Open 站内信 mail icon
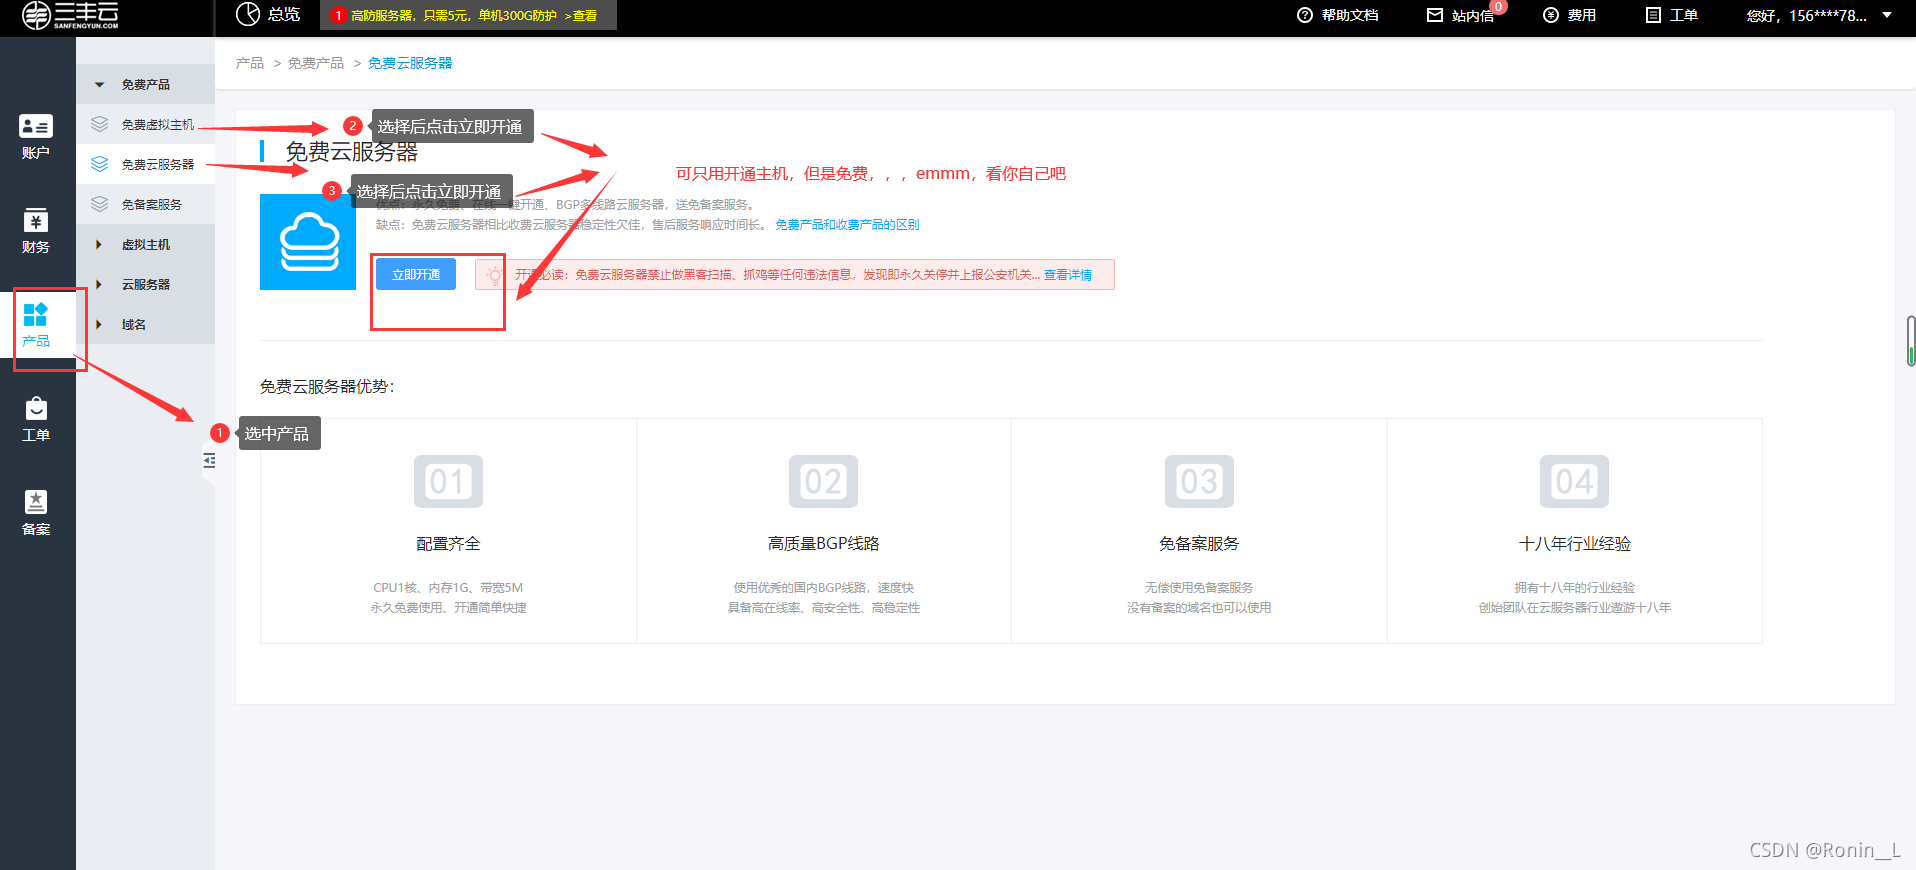This screenshot has height=870, width=1916. coord(1435,15)
